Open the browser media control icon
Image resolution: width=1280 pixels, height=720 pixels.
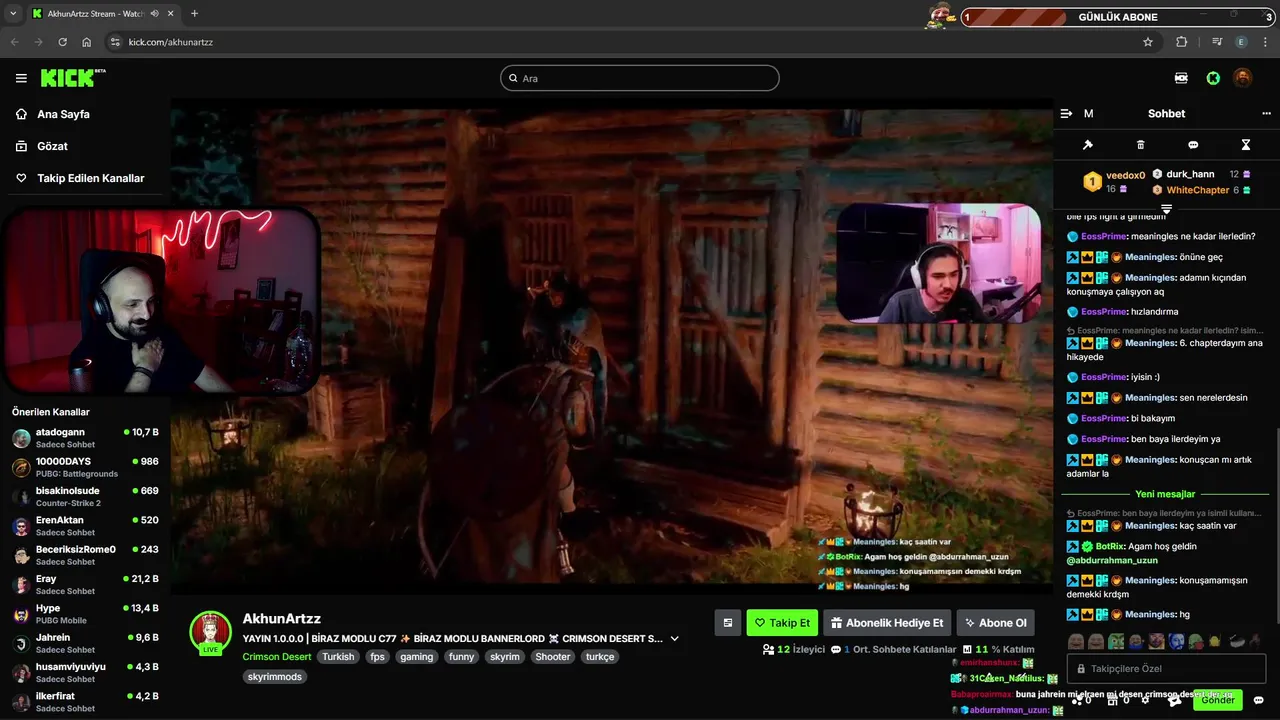1217,42
